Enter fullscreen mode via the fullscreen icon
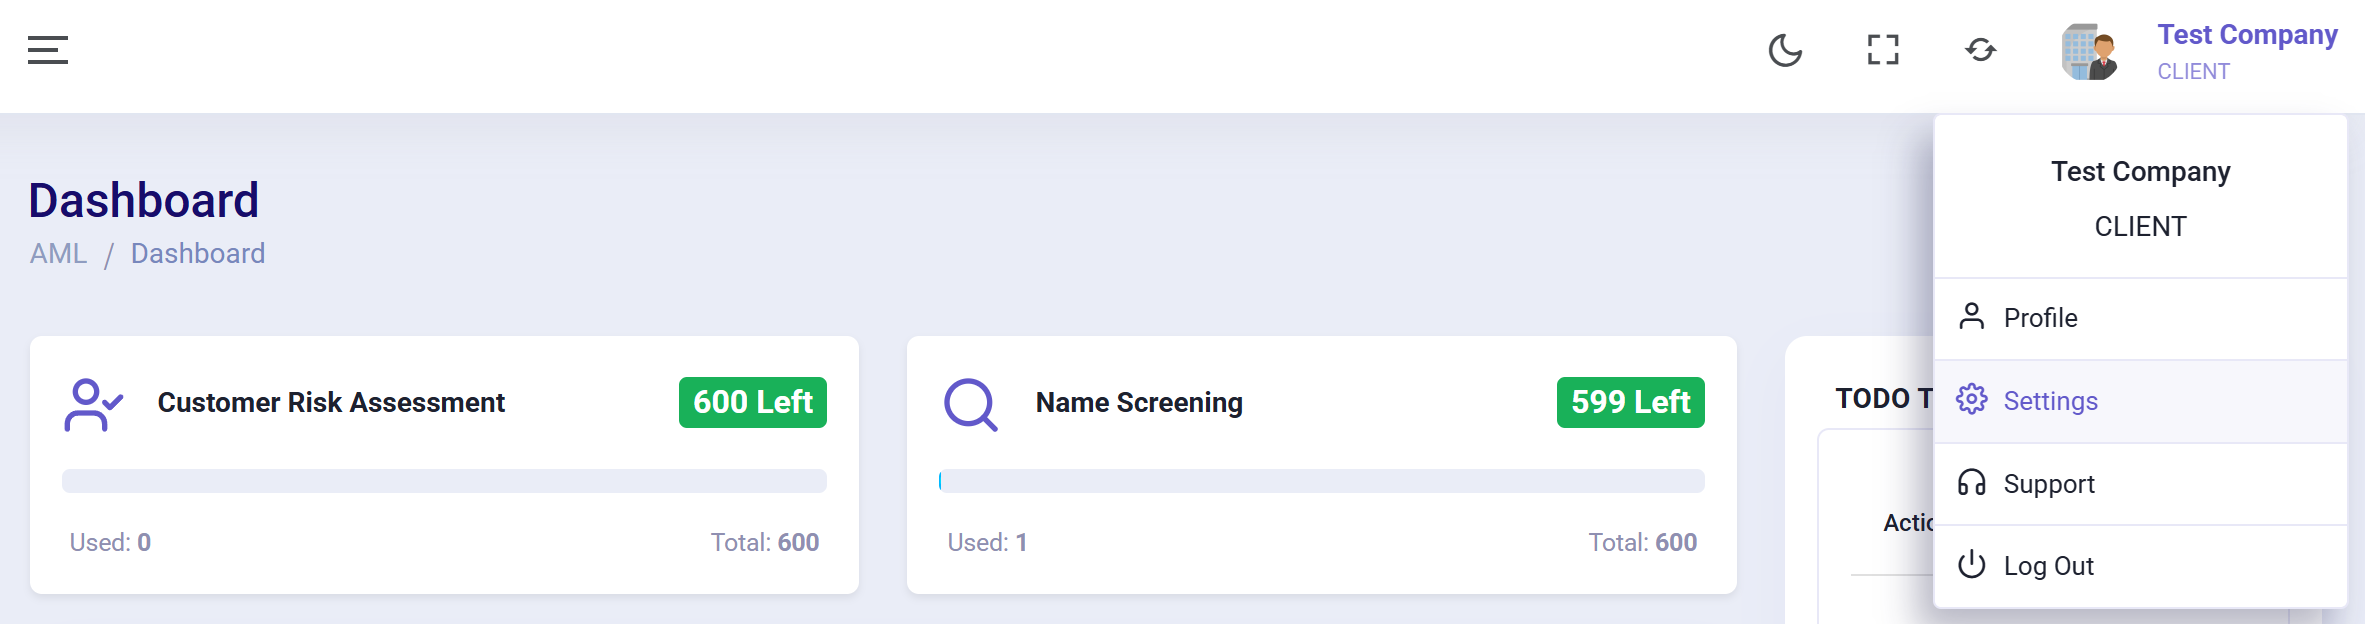The height and width of the screenshot is (624, 2365). [1883, 50]
